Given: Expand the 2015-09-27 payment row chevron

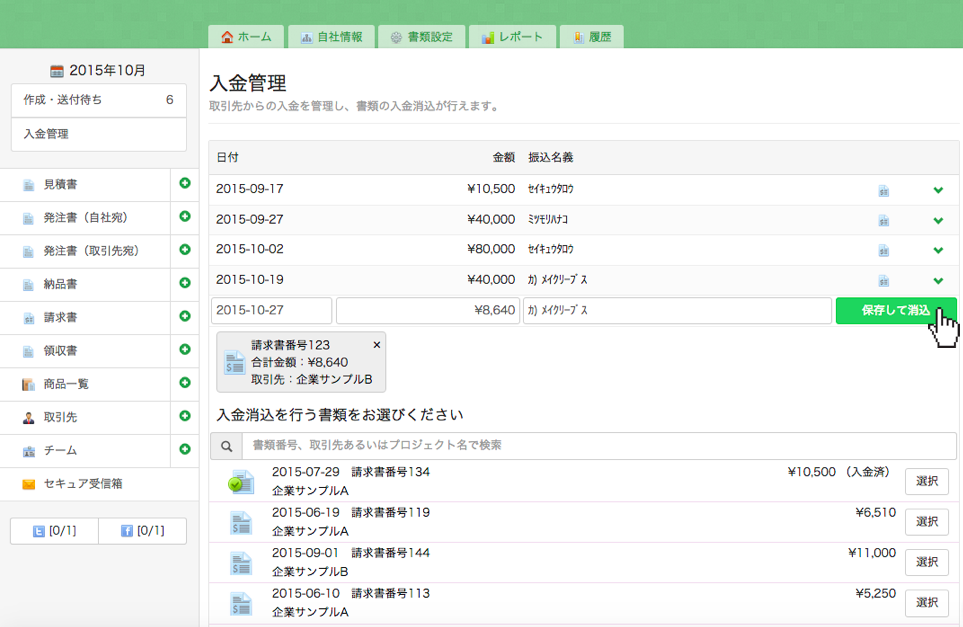Looking at the screenshot, I should [938, 220].
